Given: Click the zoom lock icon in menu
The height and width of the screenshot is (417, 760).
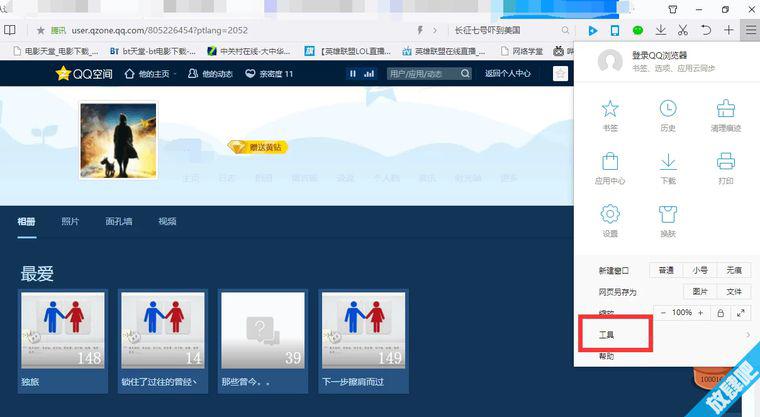Looking at the screenshot, I should pyautogui.click(x=720, y=313).
